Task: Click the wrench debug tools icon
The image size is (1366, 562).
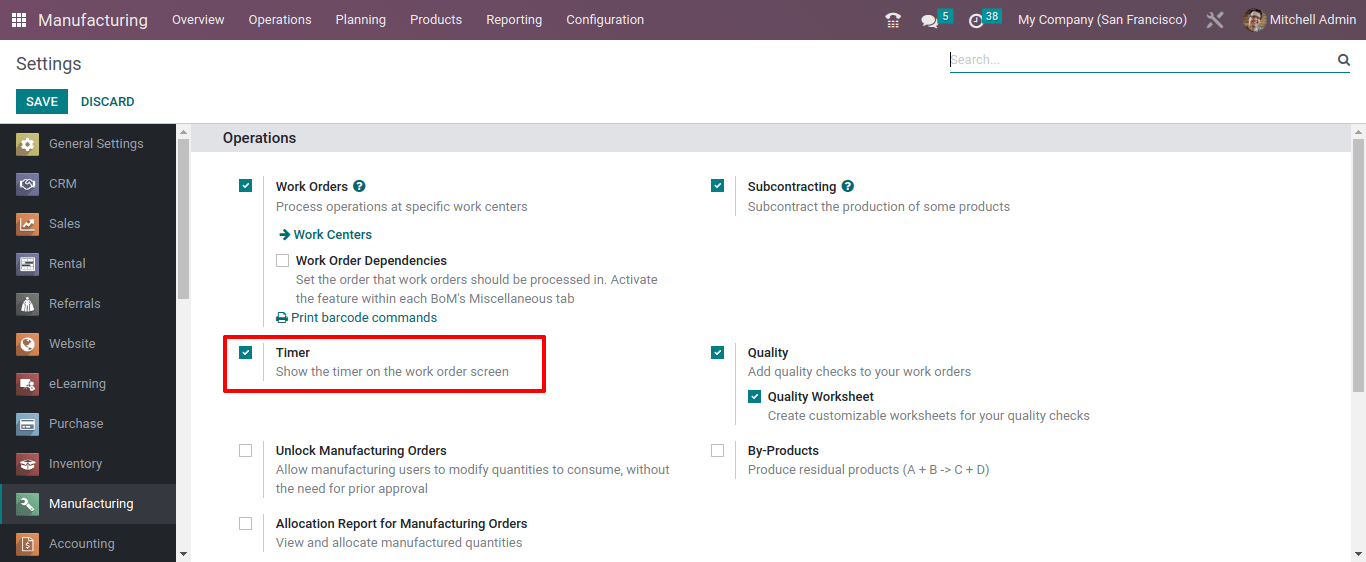Action: (x=1215, y=20)
